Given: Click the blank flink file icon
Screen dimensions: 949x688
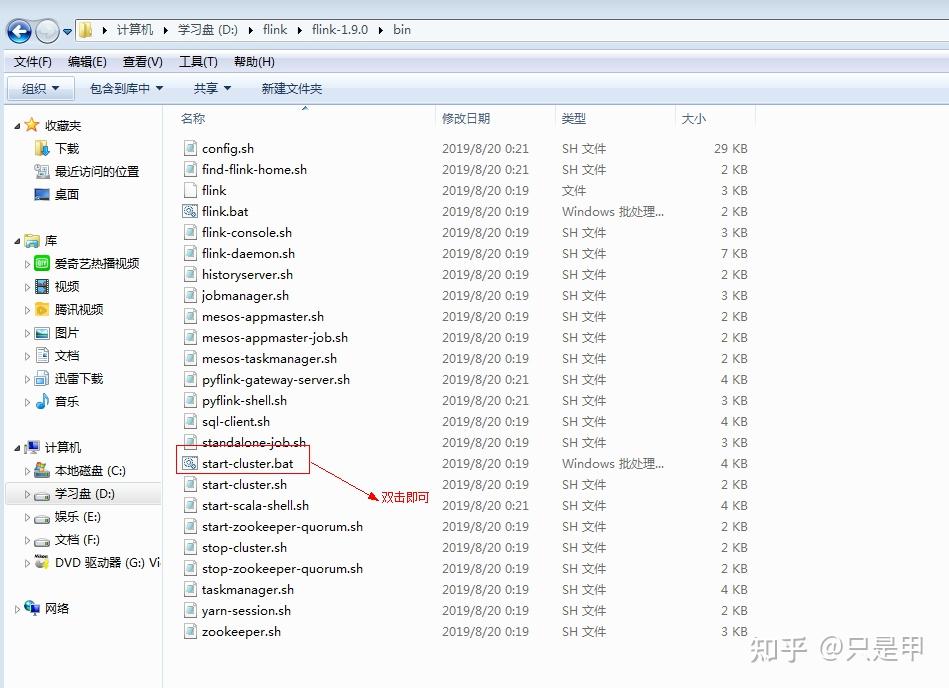Looking at the screenshot, I should pos(190,190).
